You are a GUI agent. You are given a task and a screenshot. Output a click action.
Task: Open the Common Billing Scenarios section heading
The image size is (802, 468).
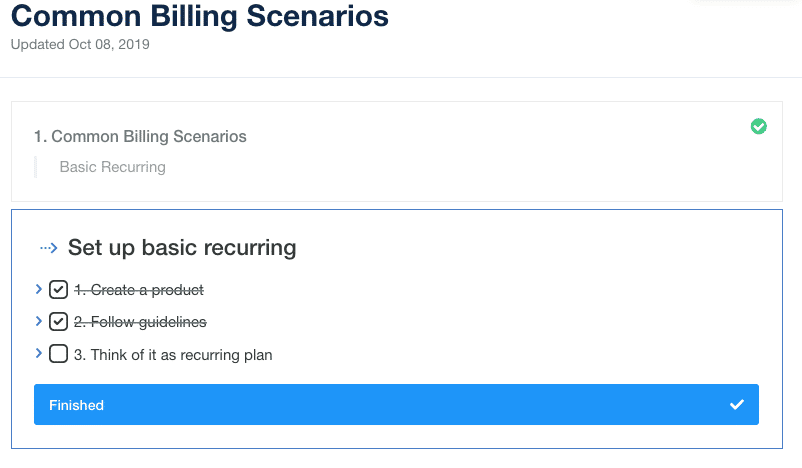tap(140, 137)
